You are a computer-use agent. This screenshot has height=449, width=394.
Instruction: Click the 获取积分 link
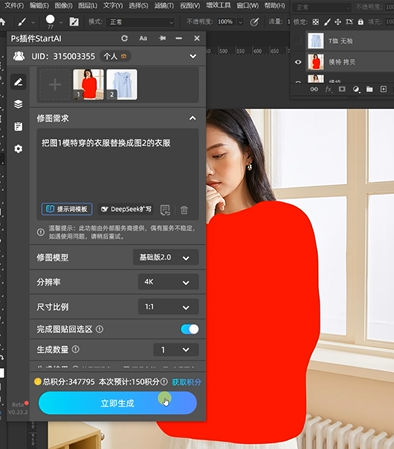(186, 382)
